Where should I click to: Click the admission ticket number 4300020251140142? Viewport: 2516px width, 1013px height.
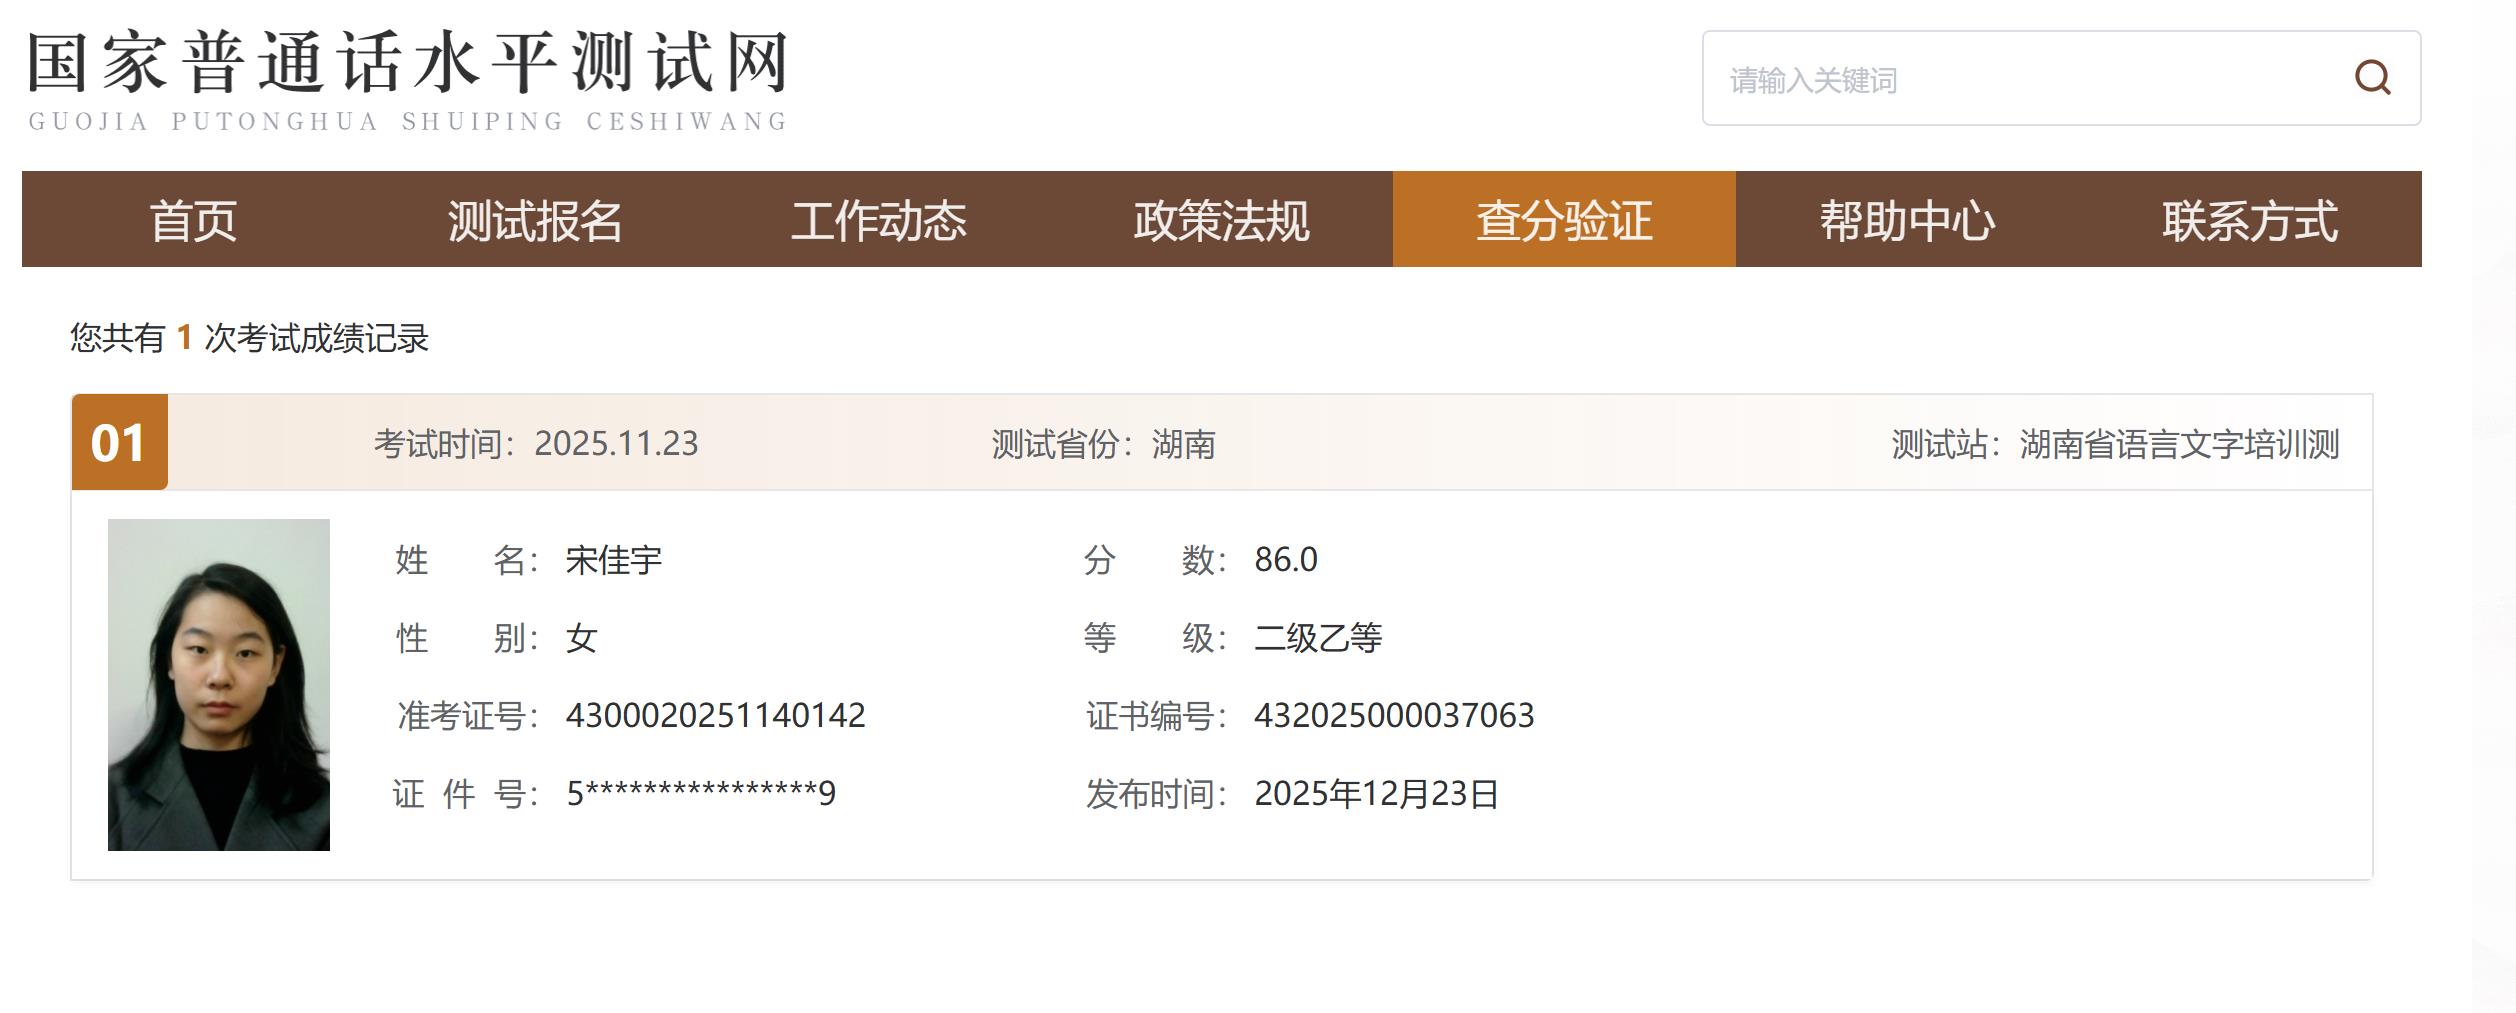715,716
